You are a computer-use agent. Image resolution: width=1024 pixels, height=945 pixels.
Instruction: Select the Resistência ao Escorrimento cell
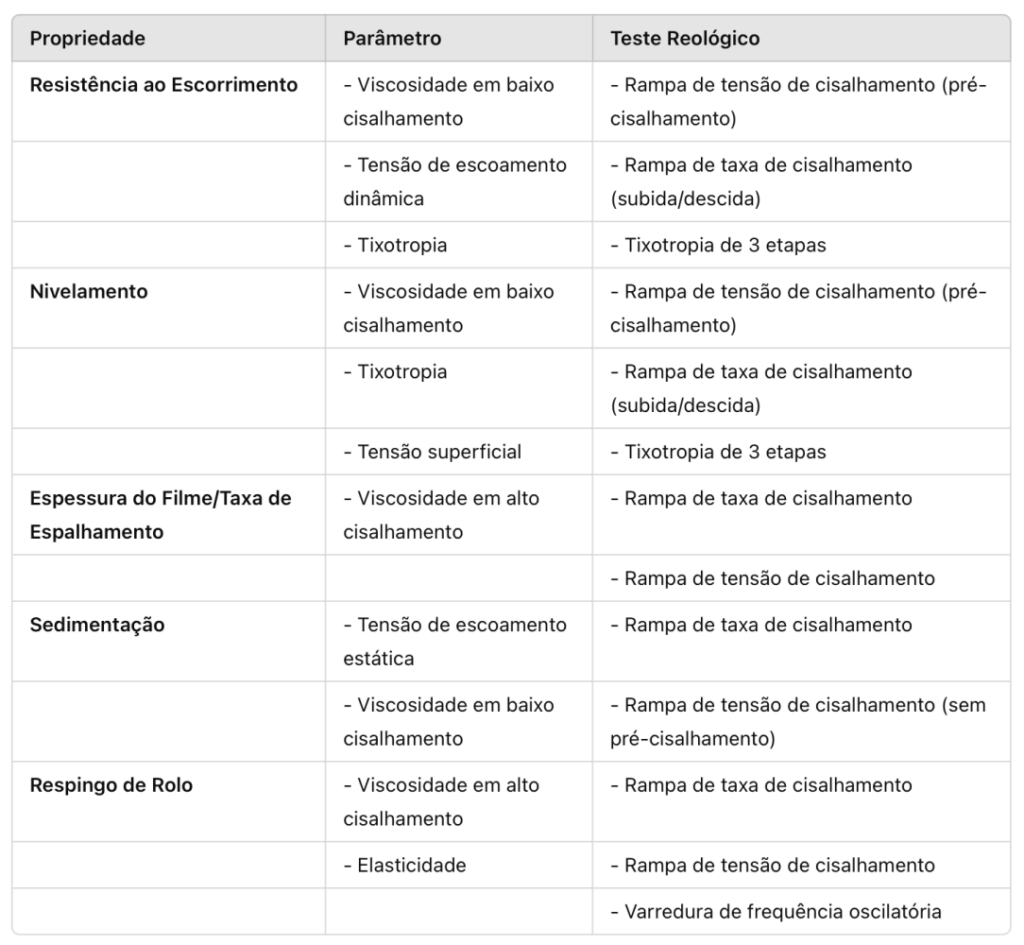click(168, 101)
